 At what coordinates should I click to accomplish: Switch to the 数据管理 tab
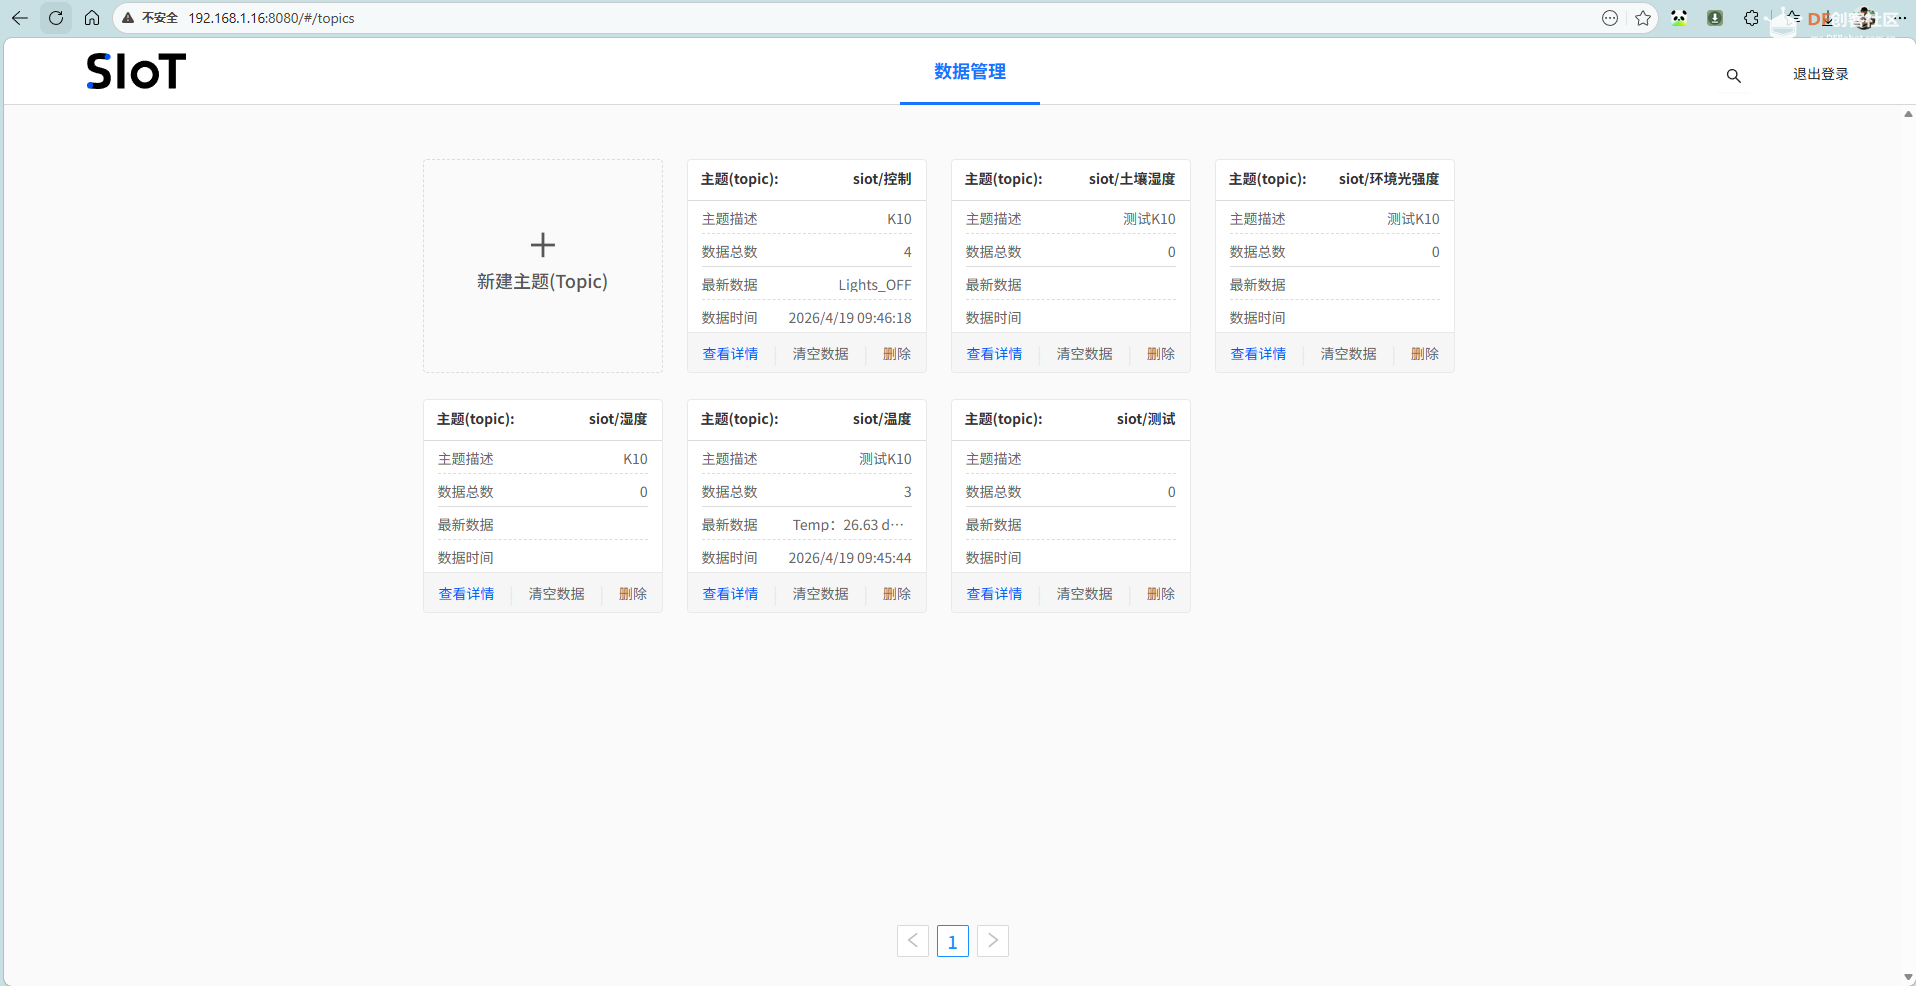click(x=968, y=72)
